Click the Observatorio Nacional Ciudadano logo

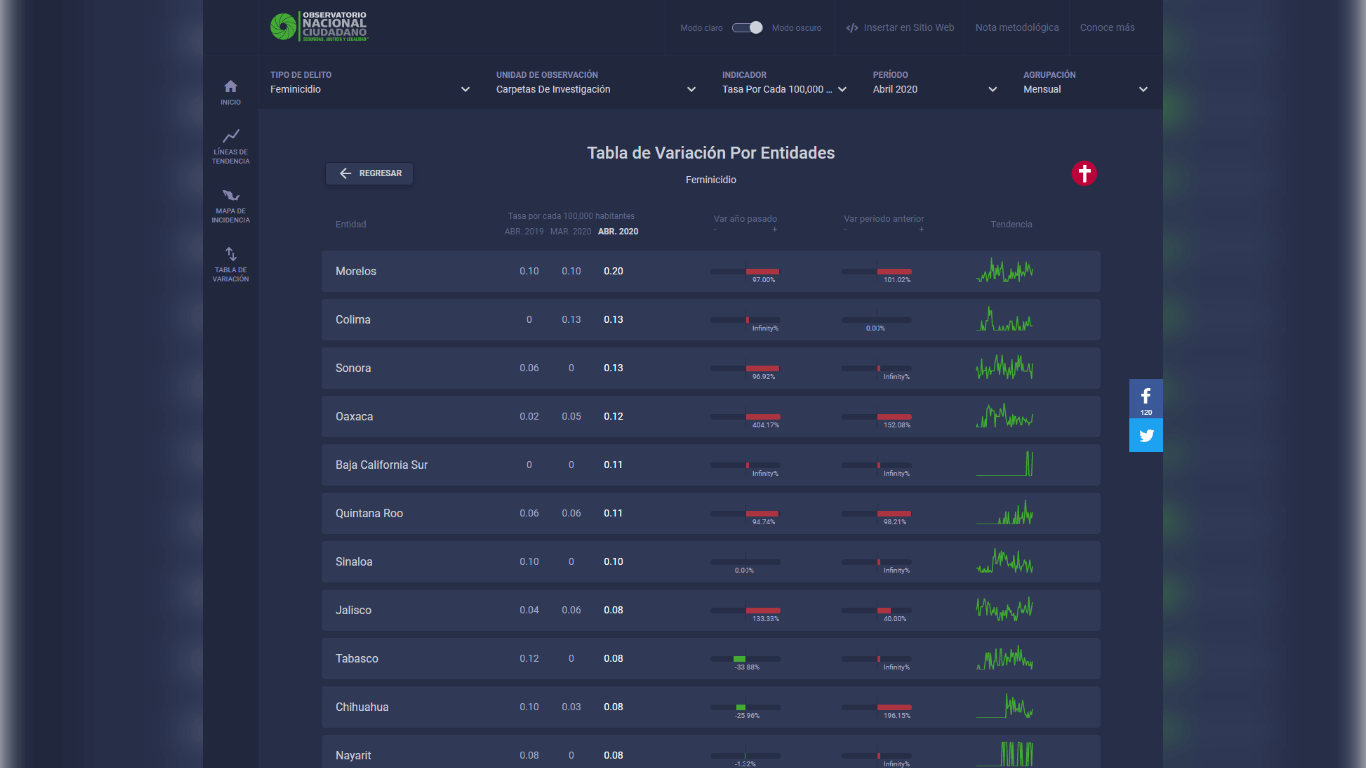319,27
